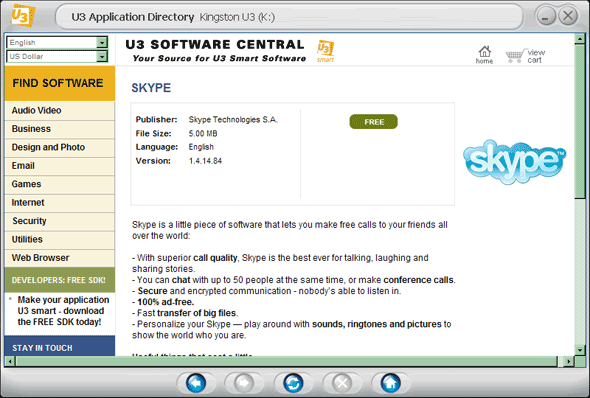The image size is (590, 398).
Task: Click the horizontal scrollbar right arrow
Action: pyautogui.click(x=569, y=362)
